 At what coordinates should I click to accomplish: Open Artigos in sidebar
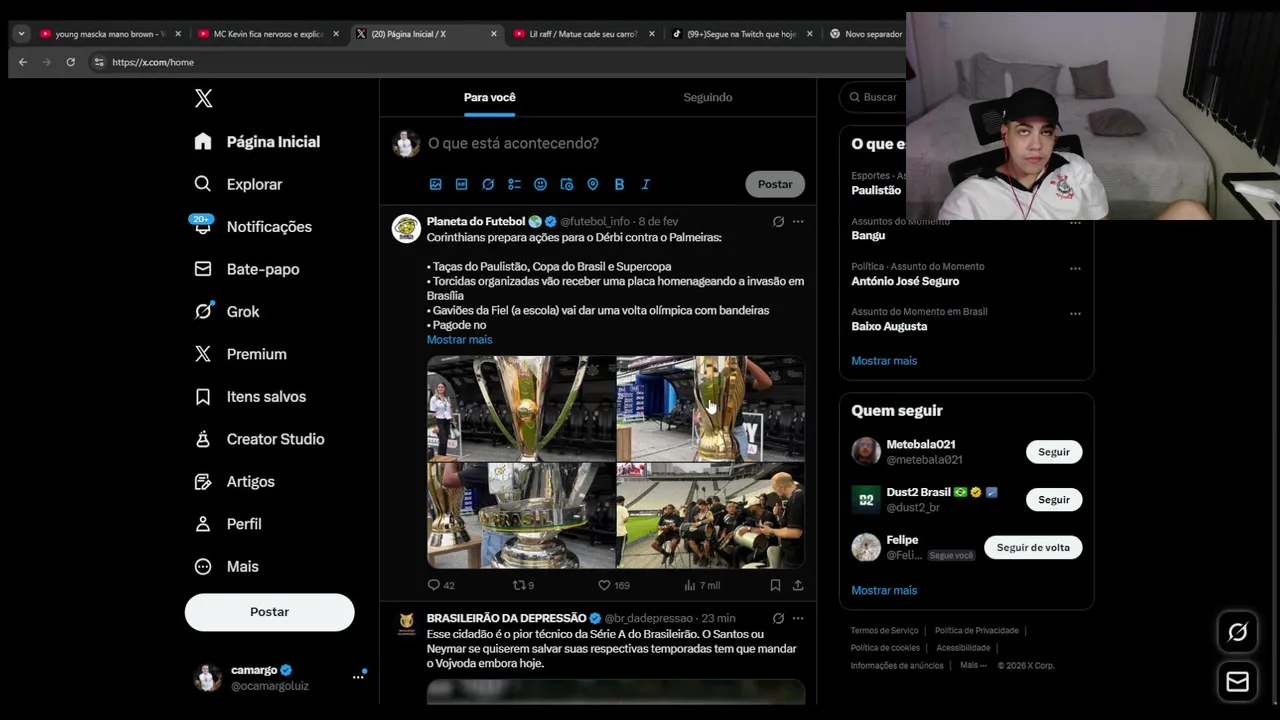[x=234, y=482]
